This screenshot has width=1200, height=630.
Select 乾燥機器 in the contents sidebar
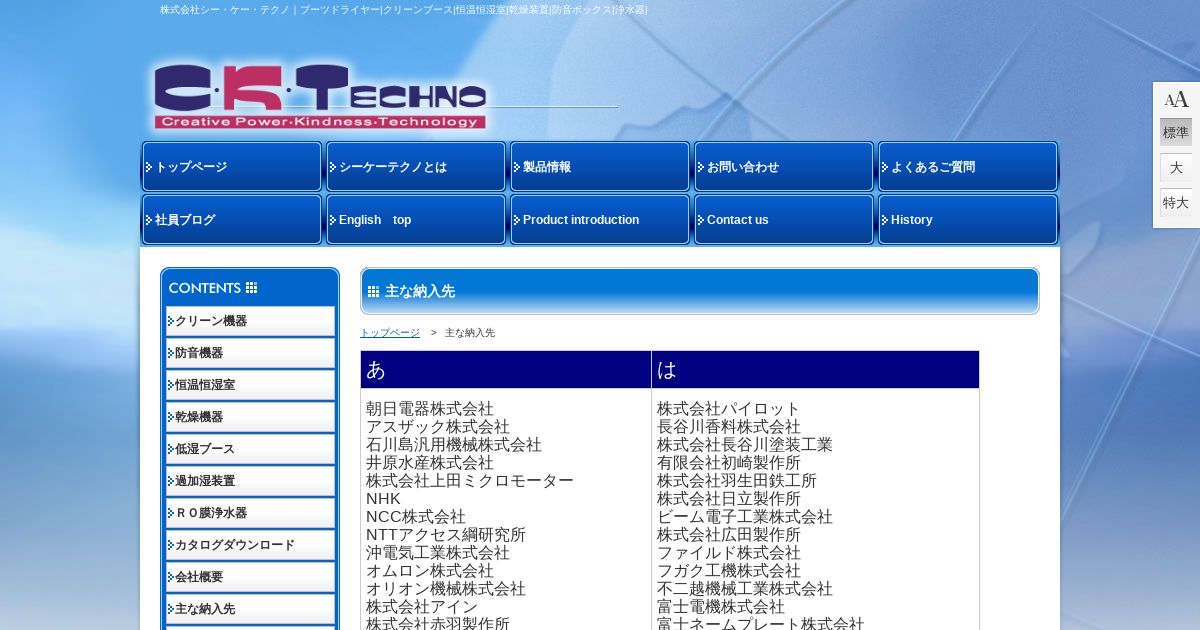coord(250,417)
